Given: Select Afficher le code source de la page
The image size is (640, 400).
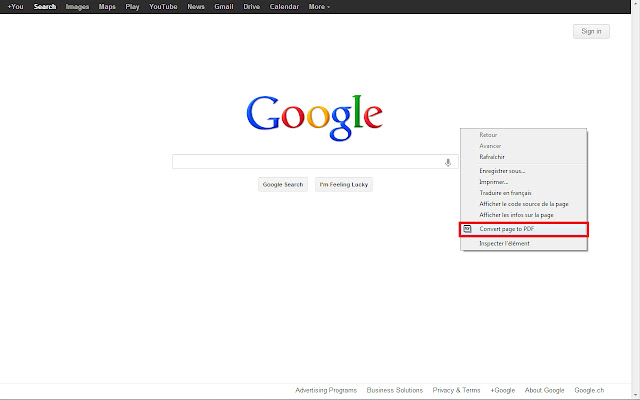Looking at the screenshot, I should tap(524, 204).
